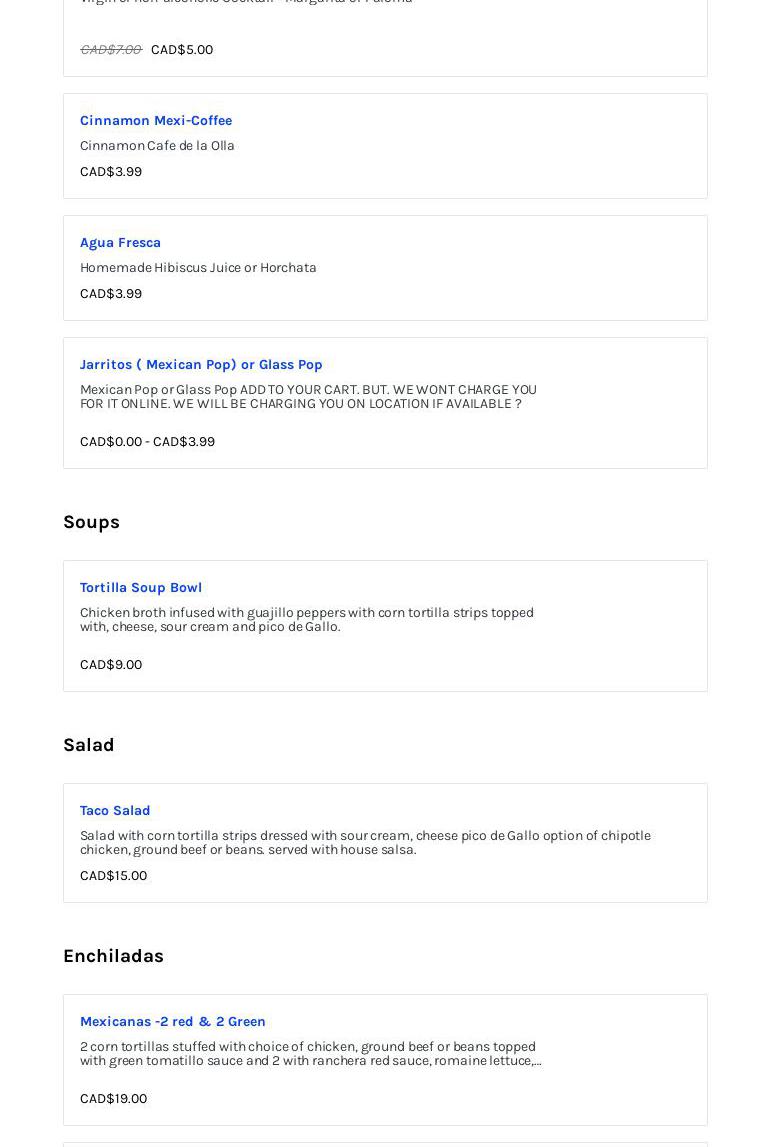Viewport: 770px width, 1147px height.
Task: Open the Tortilla Soup Bowl item
Action: click(141, 587)
